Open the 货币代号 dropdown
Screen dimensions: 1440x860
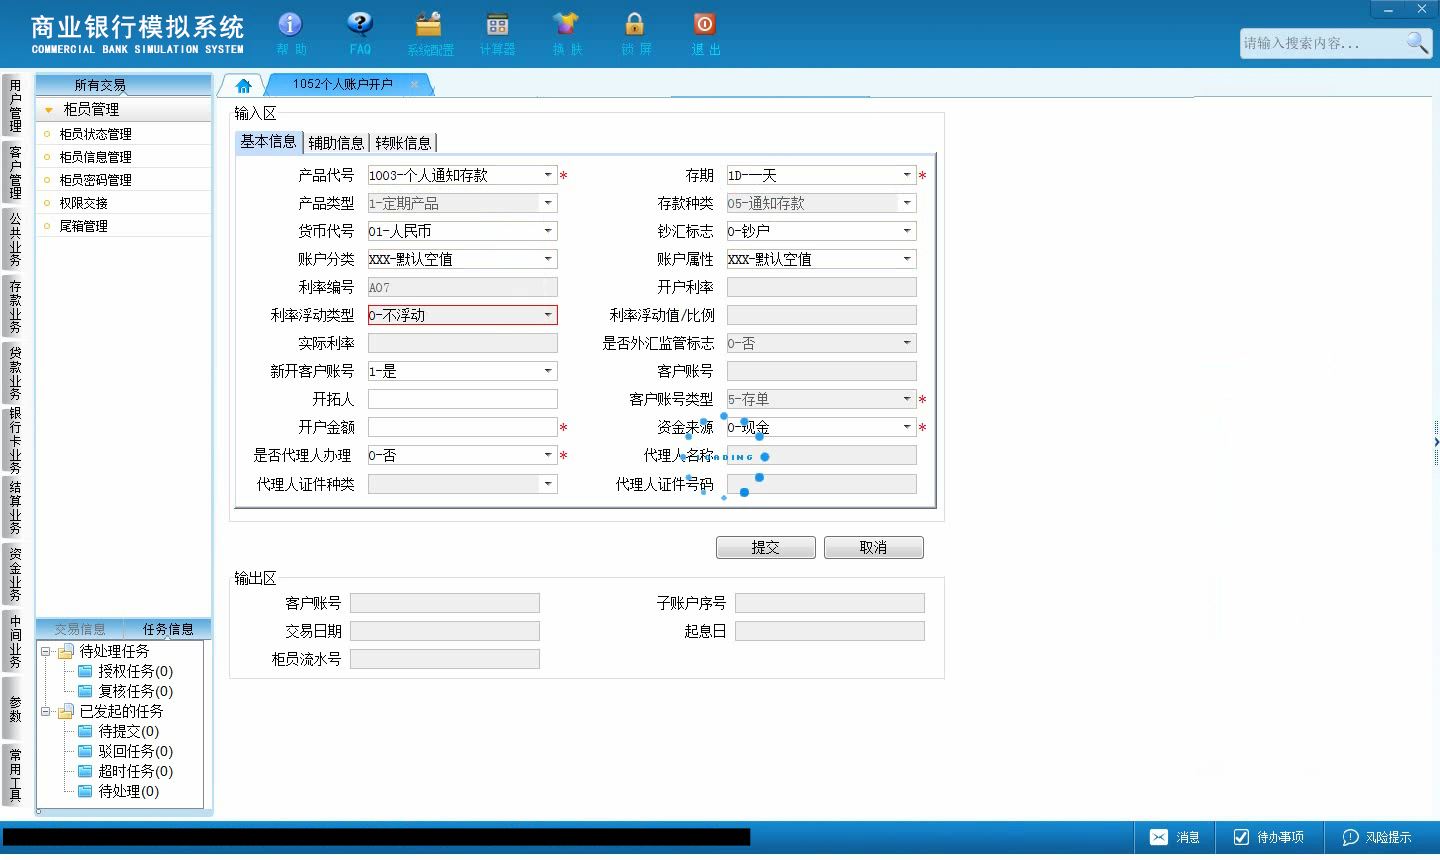[x=548, y=231]
